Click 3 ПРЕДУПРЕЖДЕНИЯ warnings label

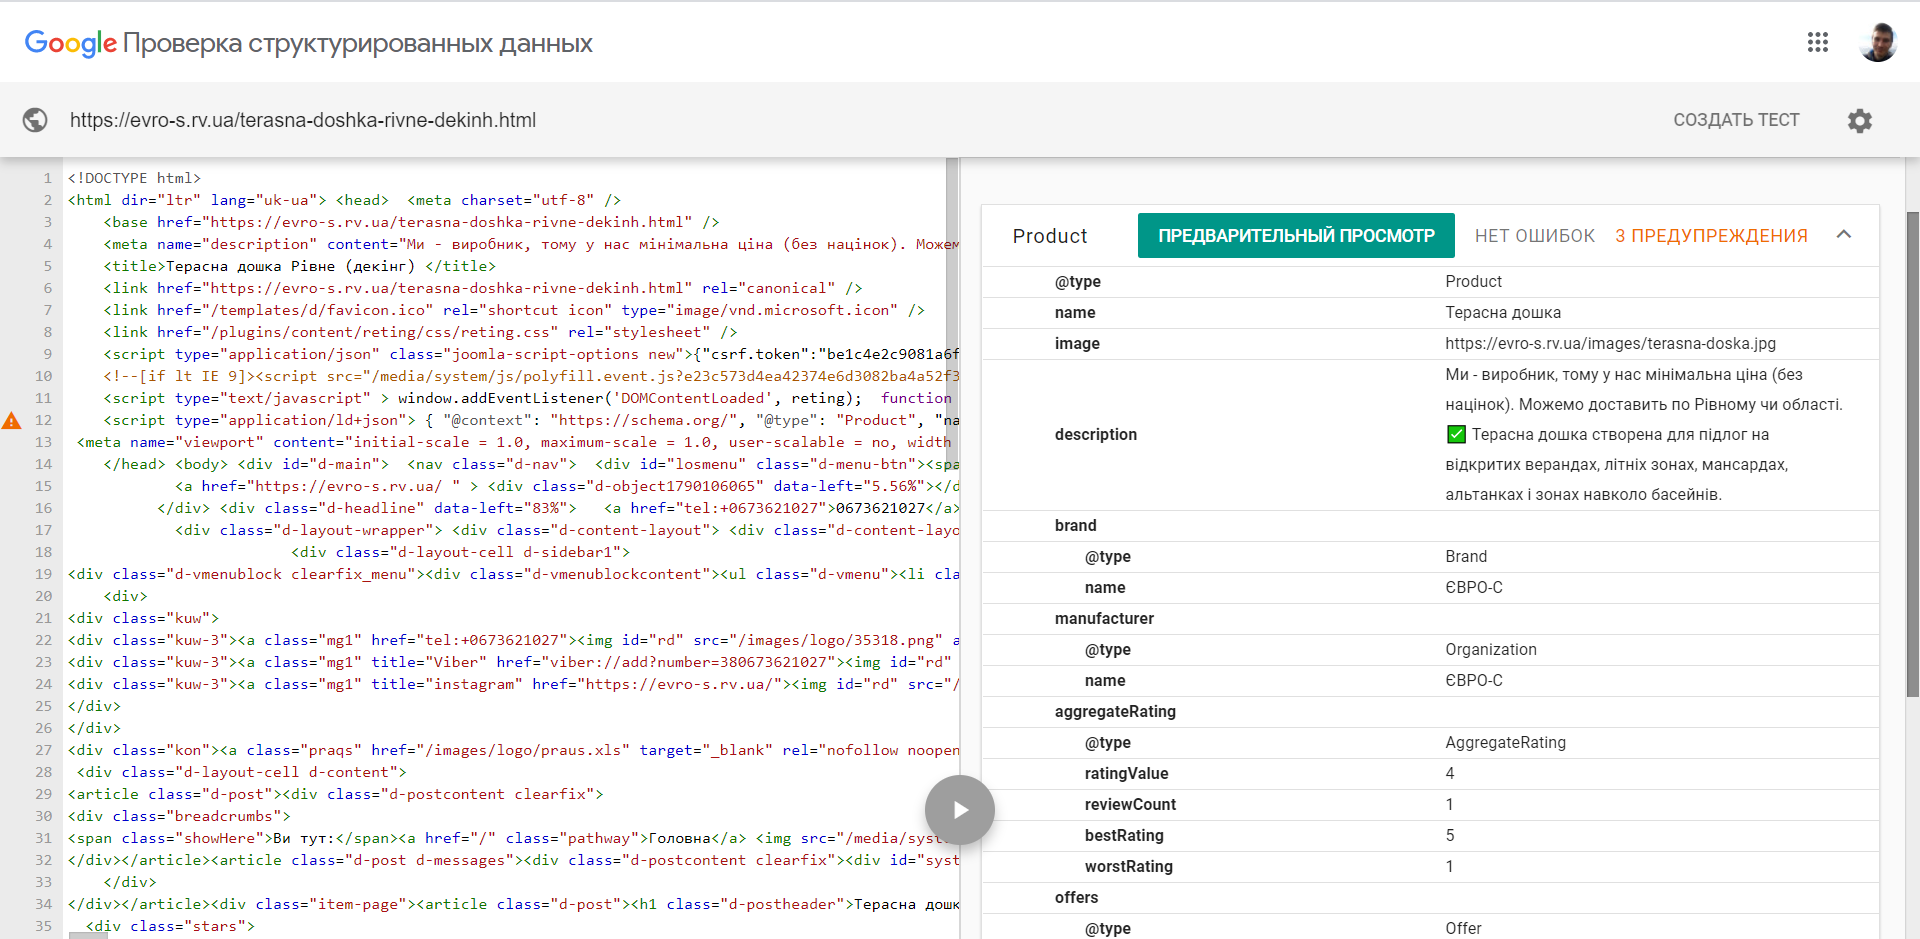1711,236
